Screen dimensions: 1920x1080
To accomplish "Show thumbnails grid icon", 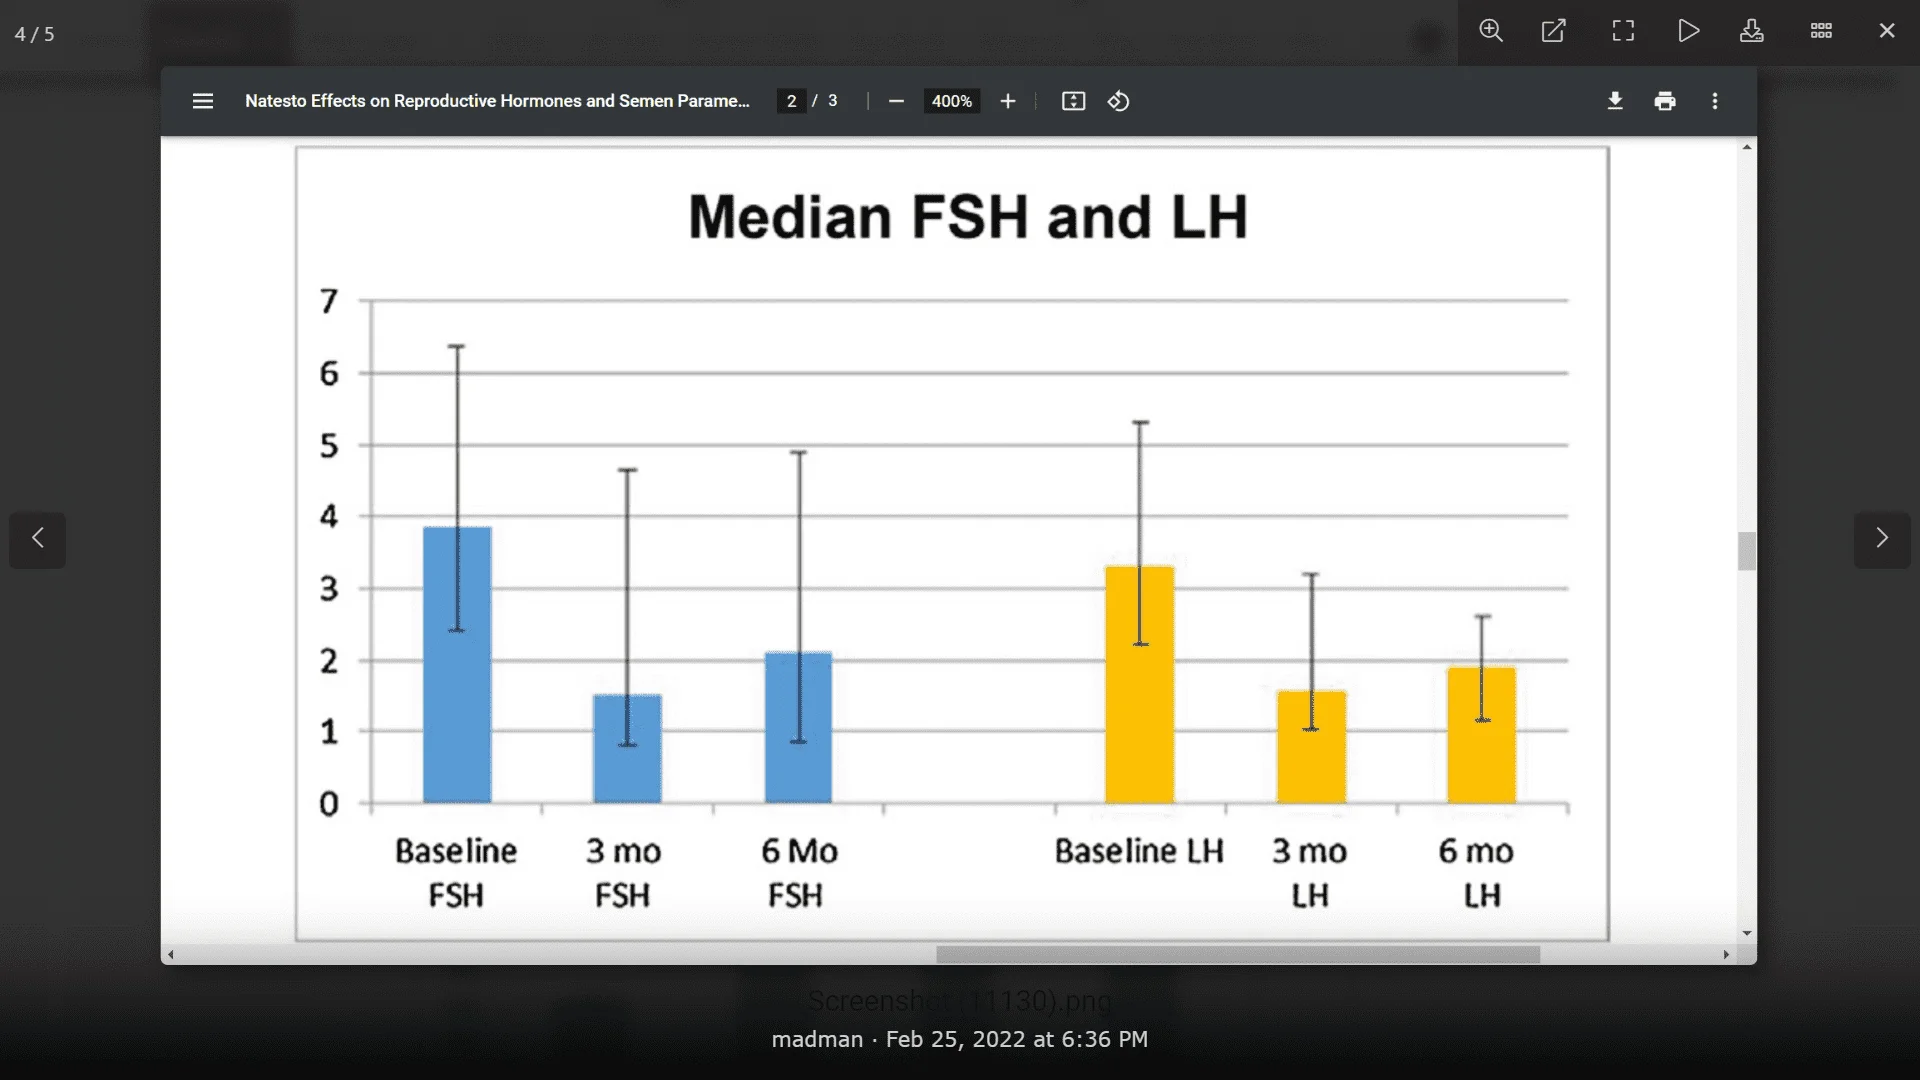I will click(x=1821, y=31).
